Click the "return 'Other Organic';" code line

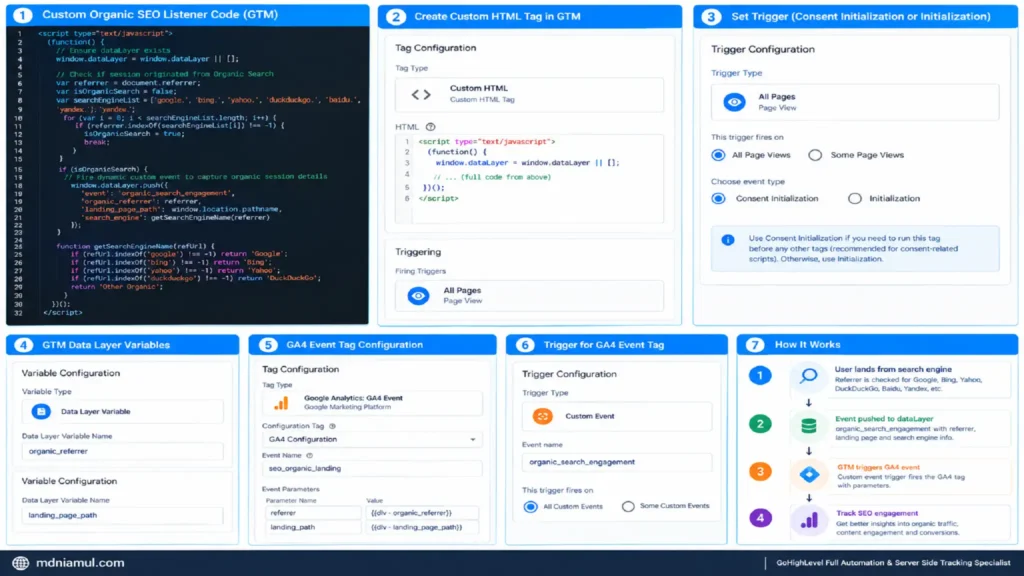click(117, 287)
